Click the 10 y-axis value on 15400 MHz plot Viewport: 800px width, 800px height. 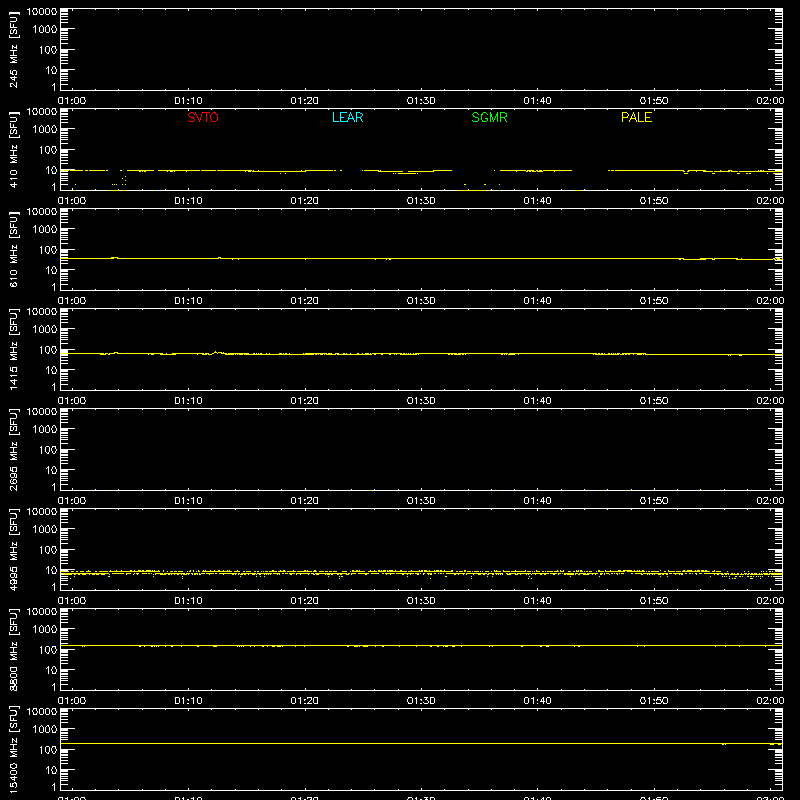(52, 770)
